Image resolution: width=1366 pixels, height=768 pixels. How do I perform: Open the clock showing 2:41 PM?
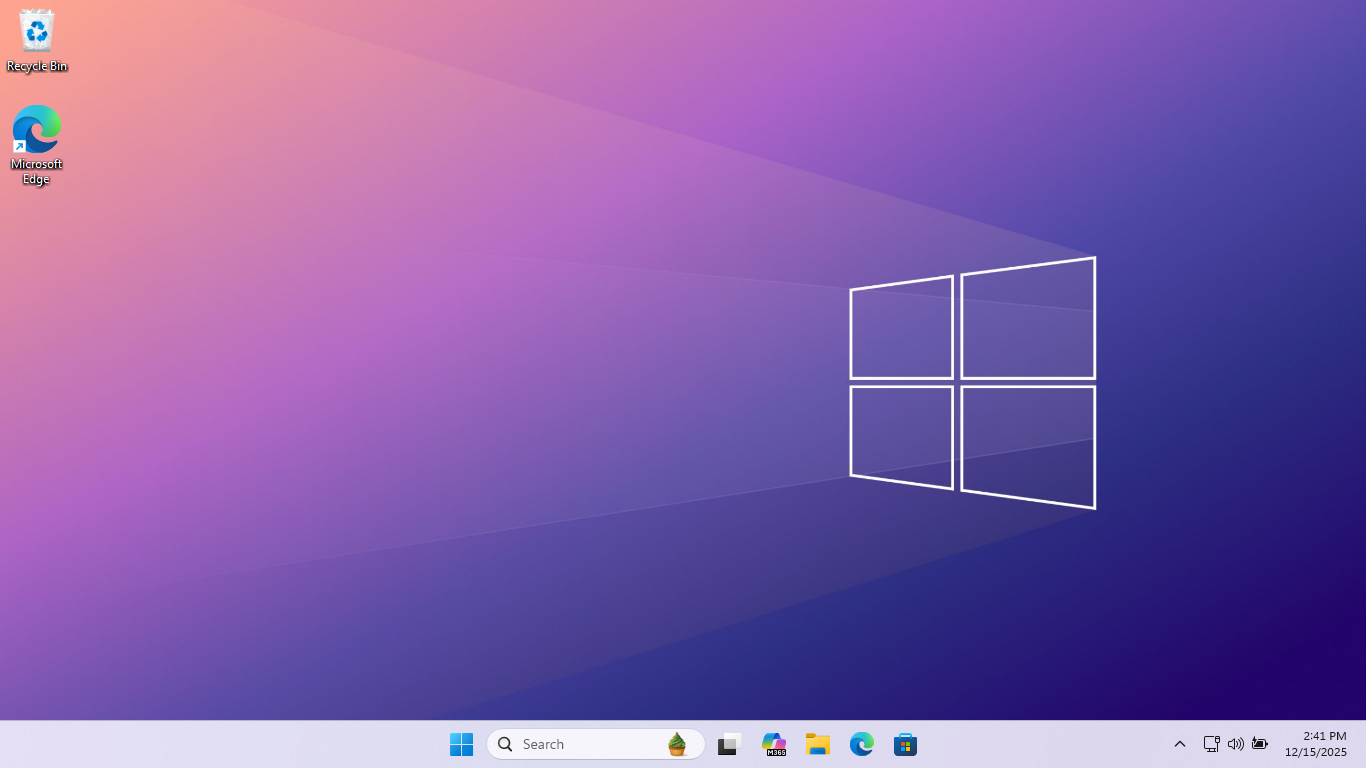[1324, 736]
